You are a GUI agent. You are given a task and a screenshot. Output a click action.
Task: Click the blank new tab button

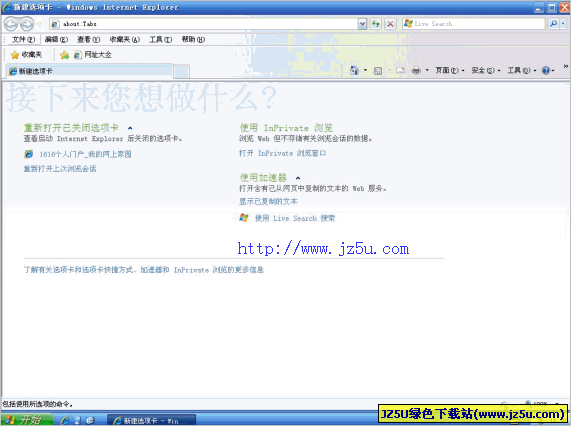pyautogui.click(x=181, y=71)
